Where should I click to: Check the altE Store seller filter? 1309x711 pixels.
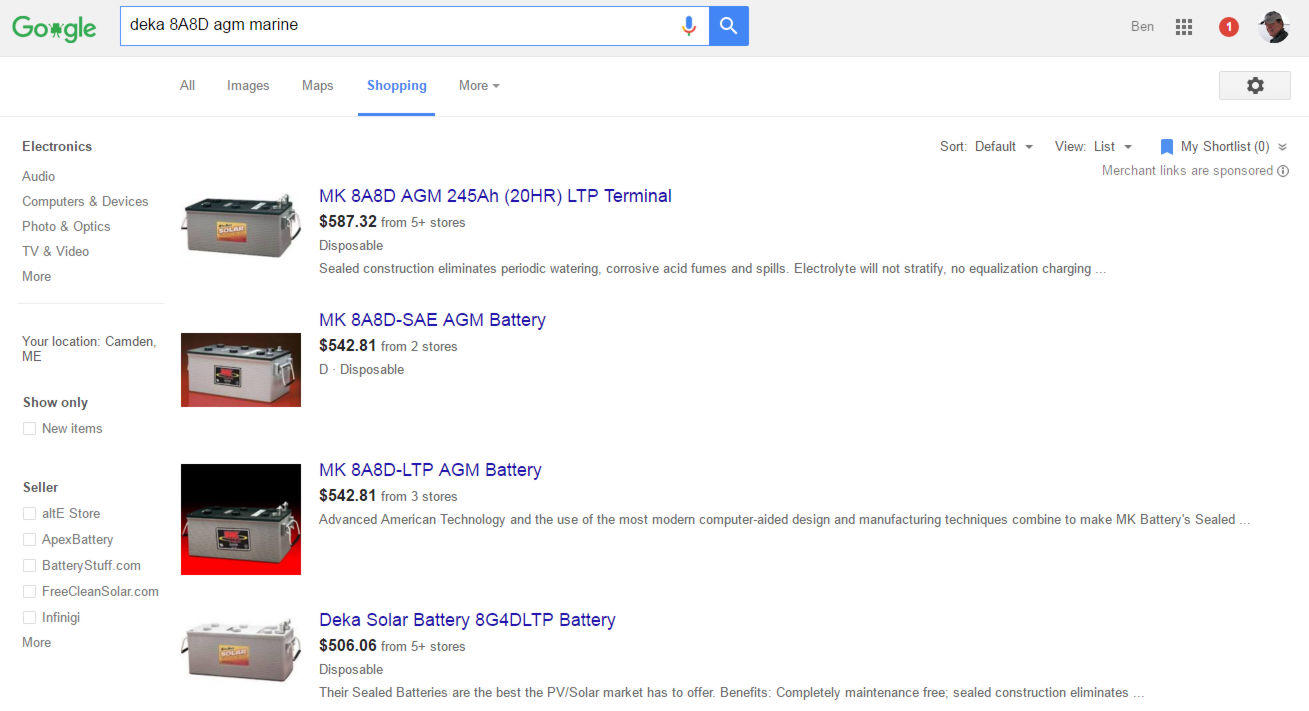(29, 514)
